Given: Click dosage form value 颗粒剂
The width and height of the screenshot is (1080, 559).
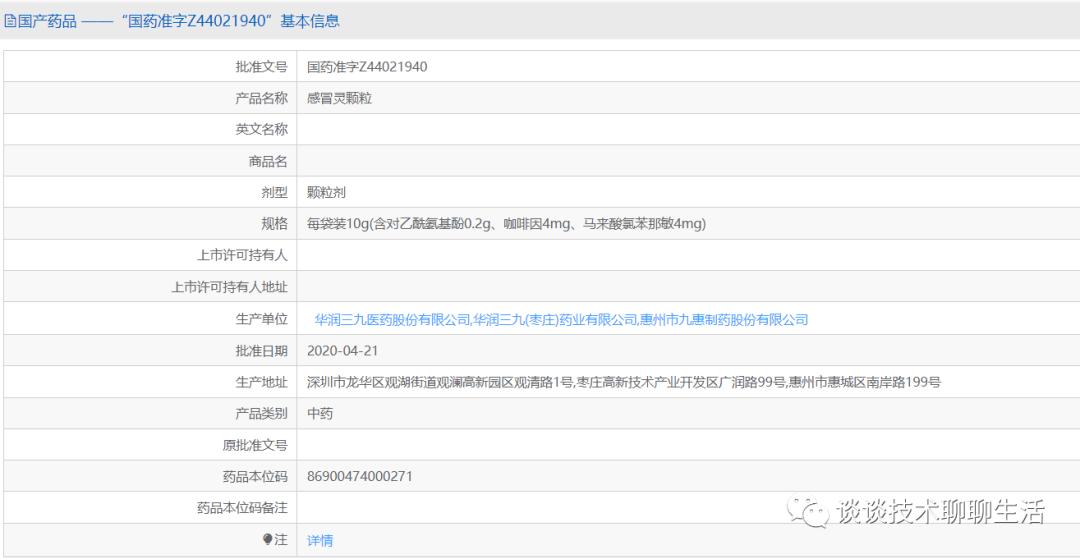Looking at the screenshot, I should [326, 193].
